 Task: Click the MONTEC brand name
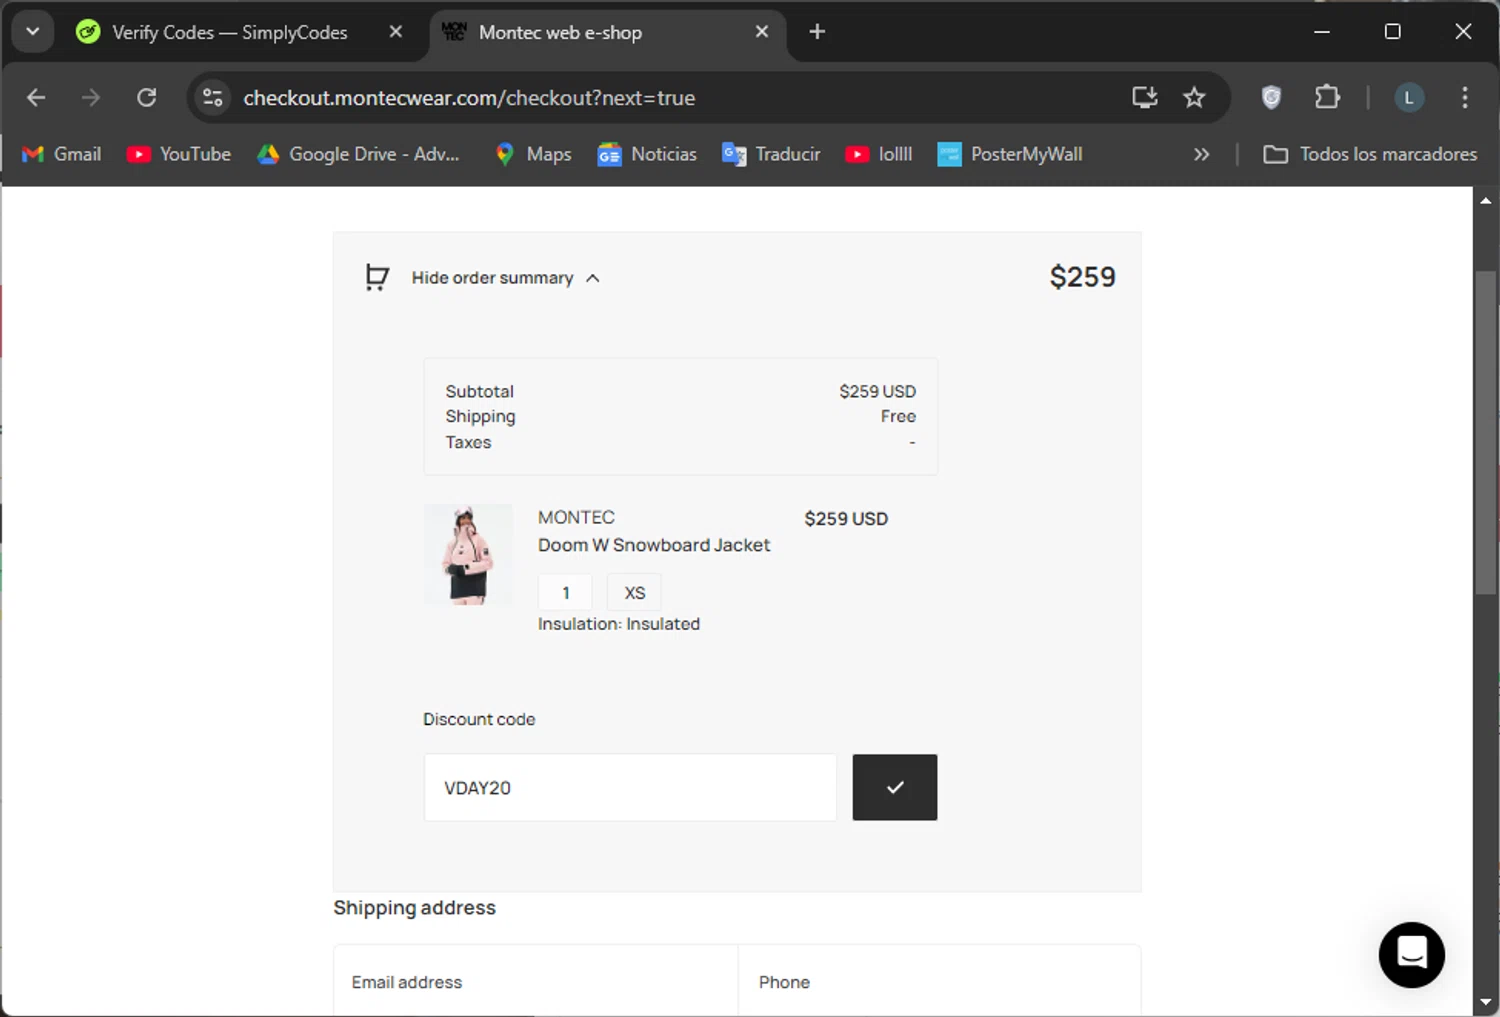click(576, 517)
